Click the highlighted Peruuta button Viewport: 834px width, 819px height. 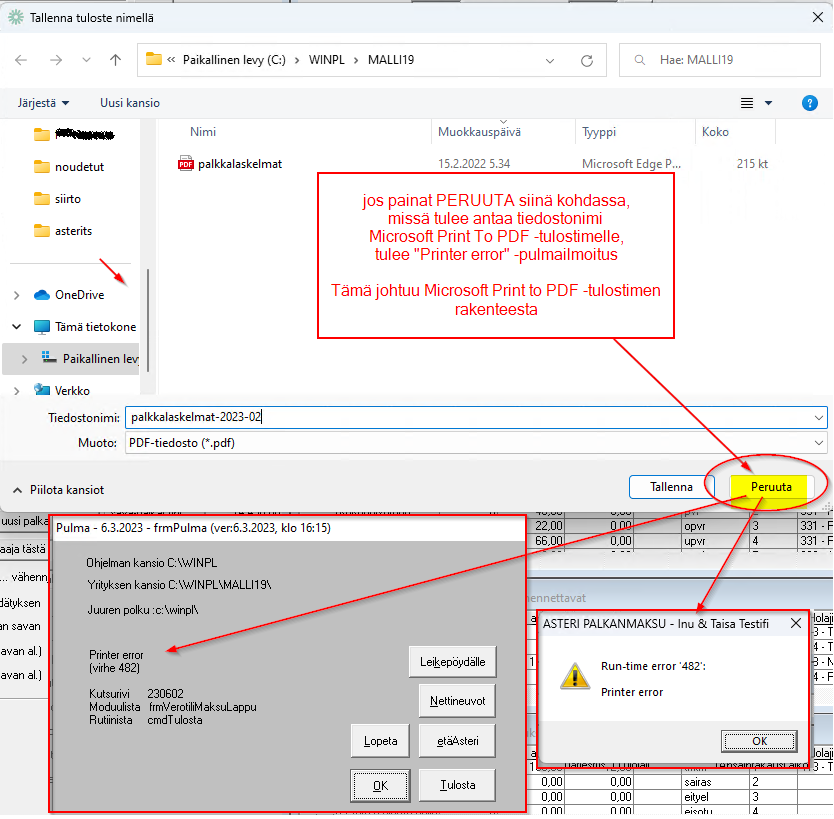pos(771,487)
